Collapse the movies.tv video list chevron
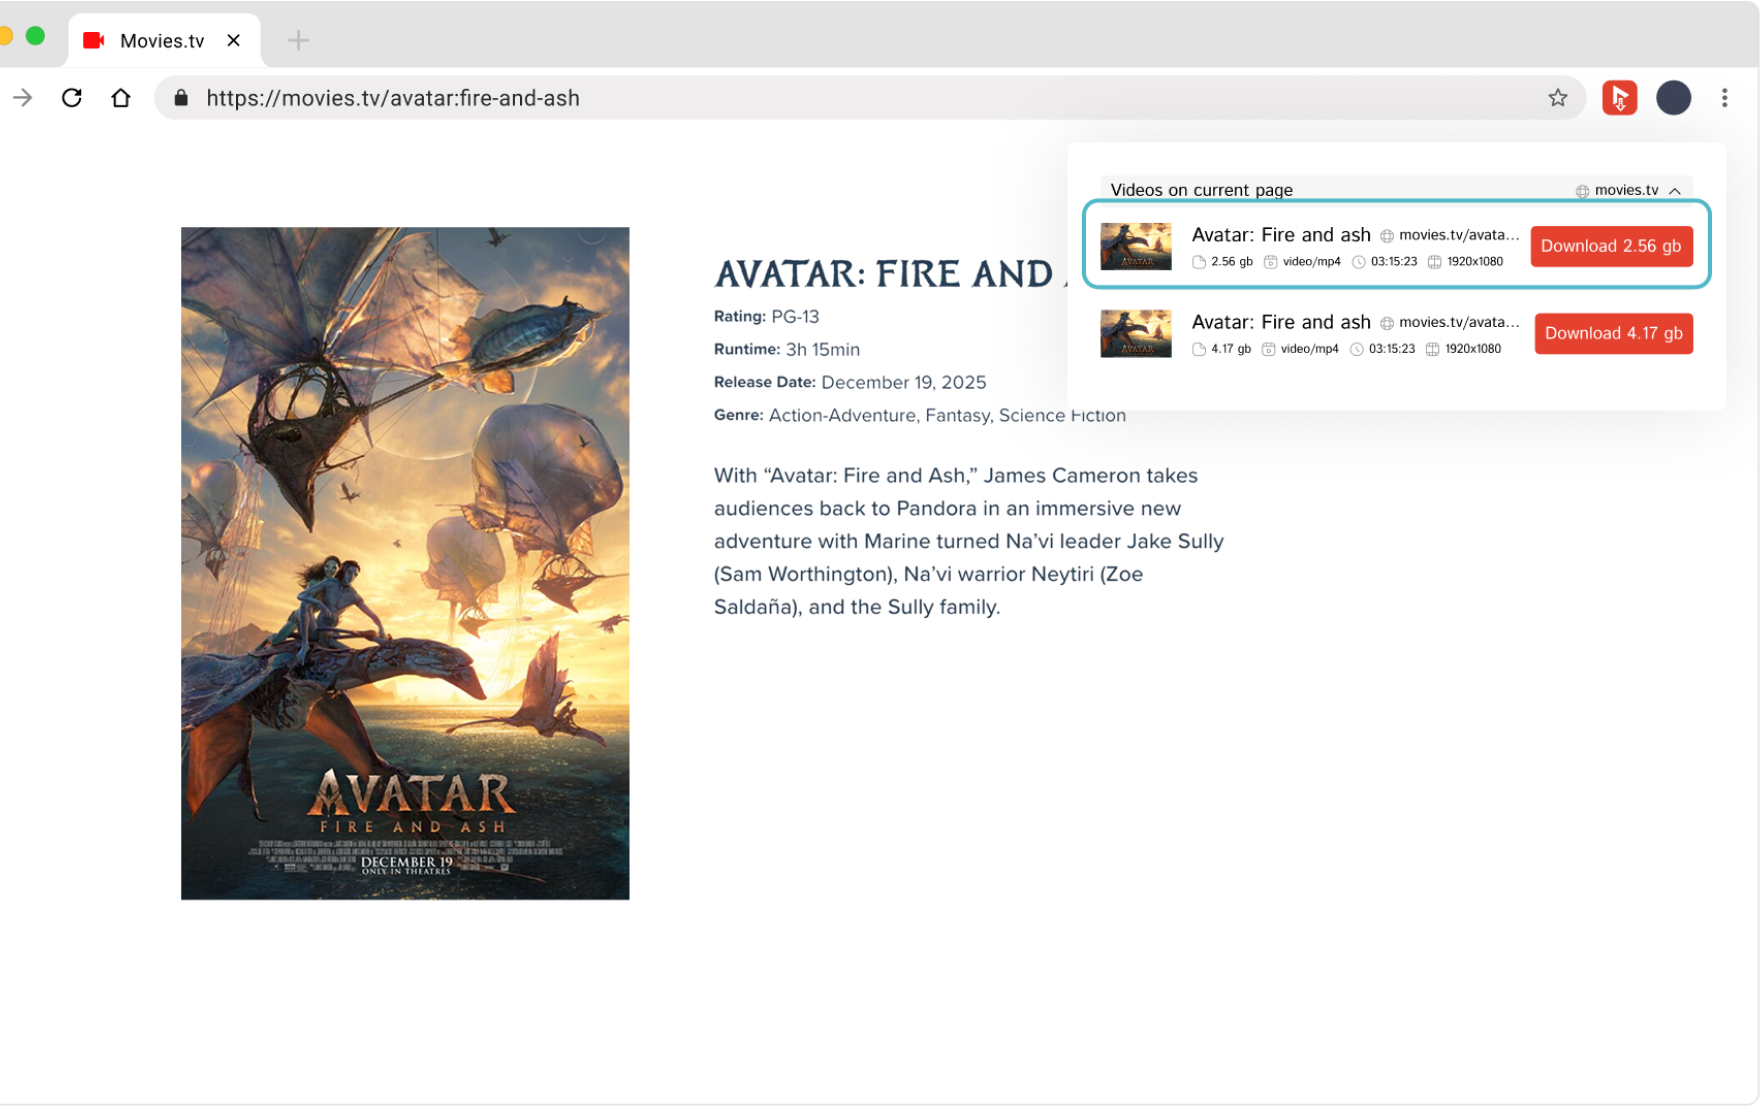1760x1106 pixels. coord(1675,190)
